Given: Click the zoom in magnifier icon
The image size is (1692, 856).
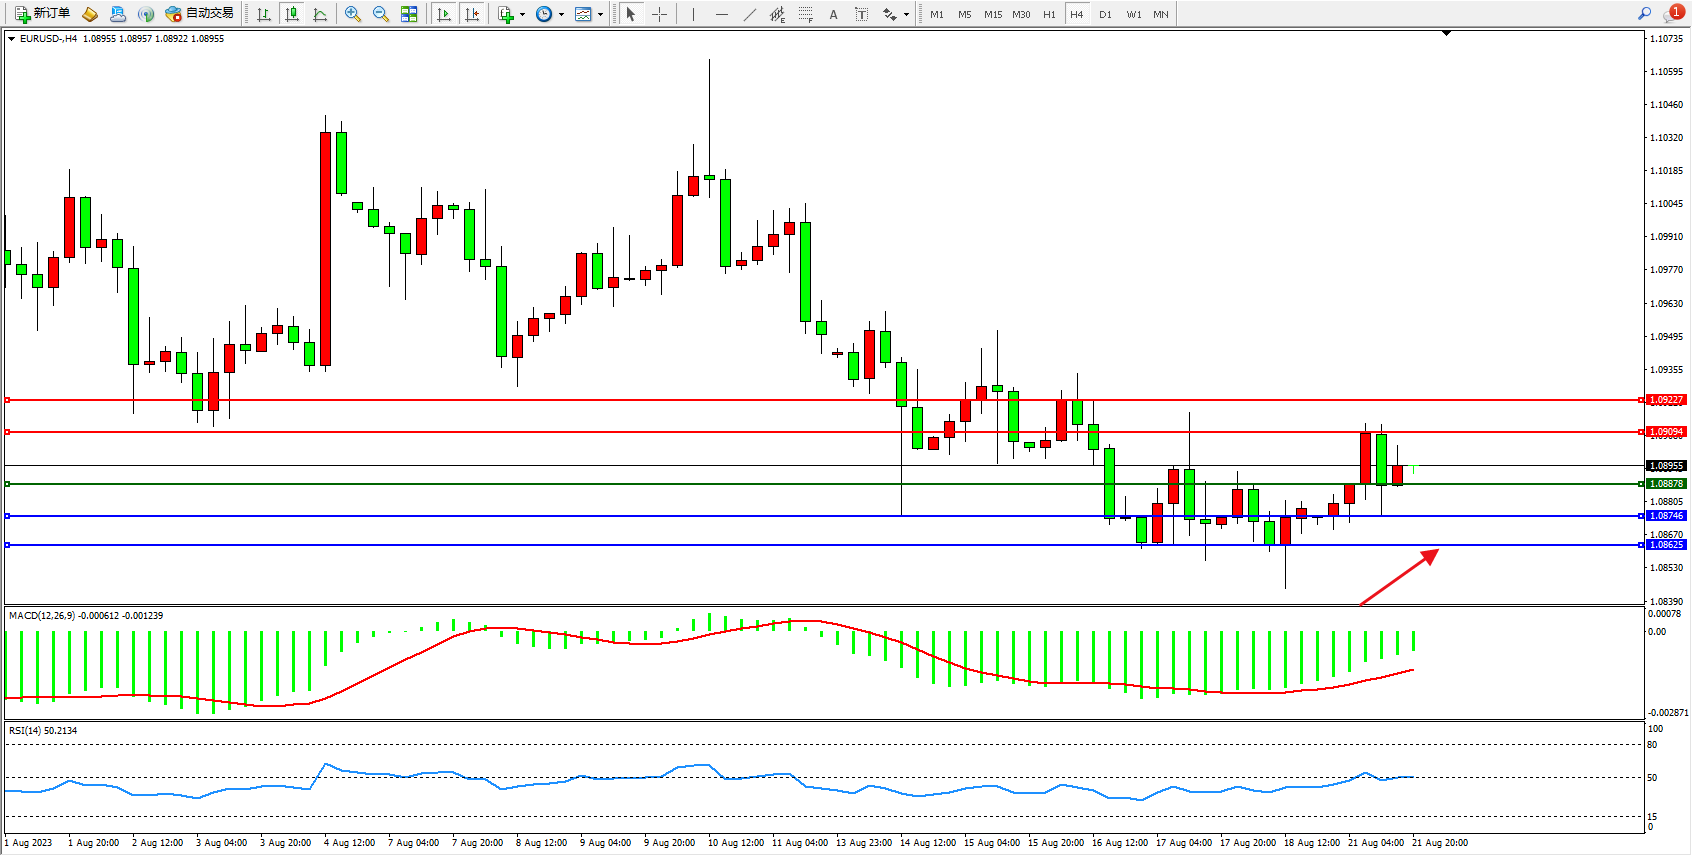Looking at the screenshot, I should [x=352, y=14].
